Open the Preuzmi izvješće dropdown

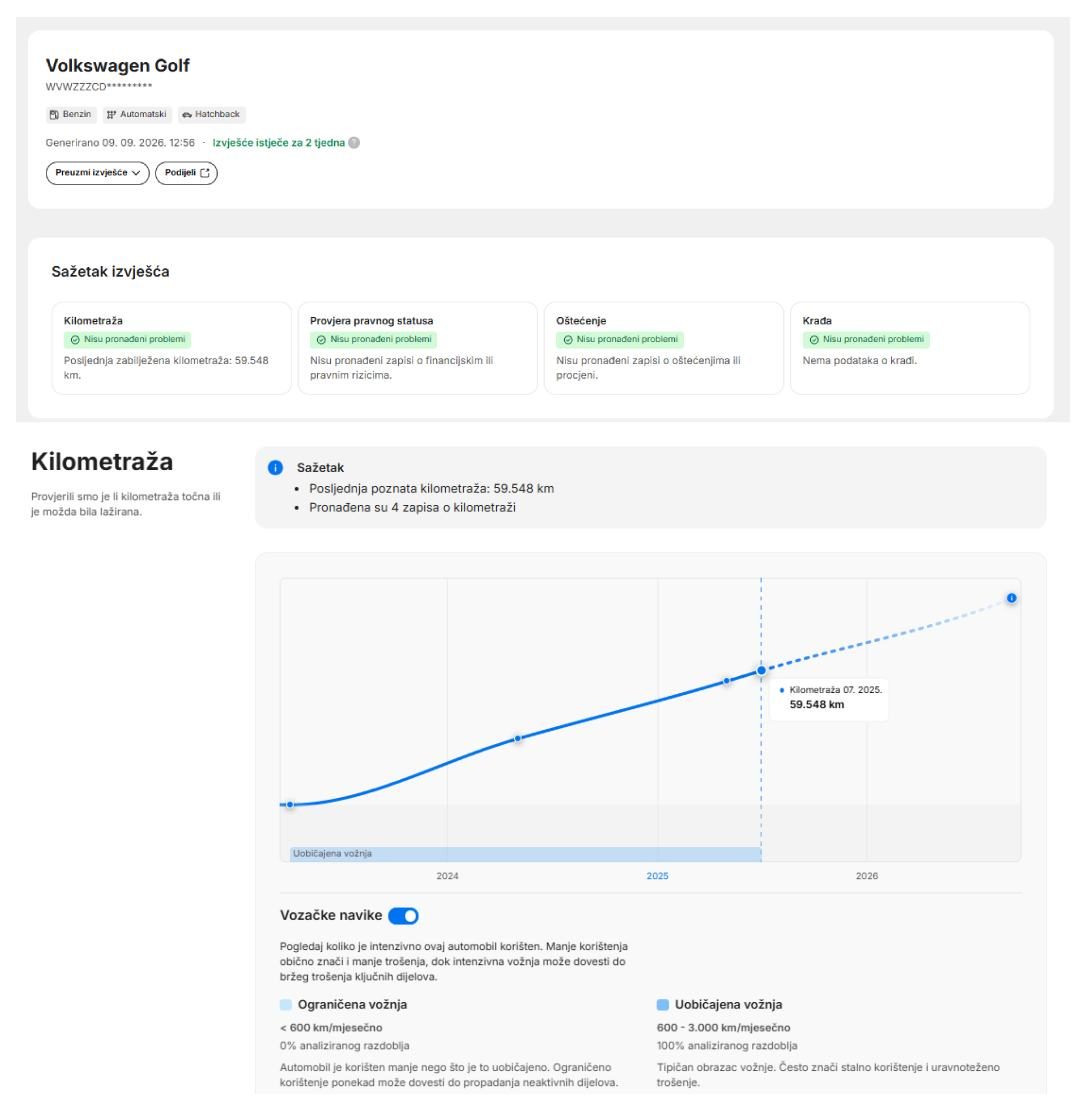pos(98,173)
